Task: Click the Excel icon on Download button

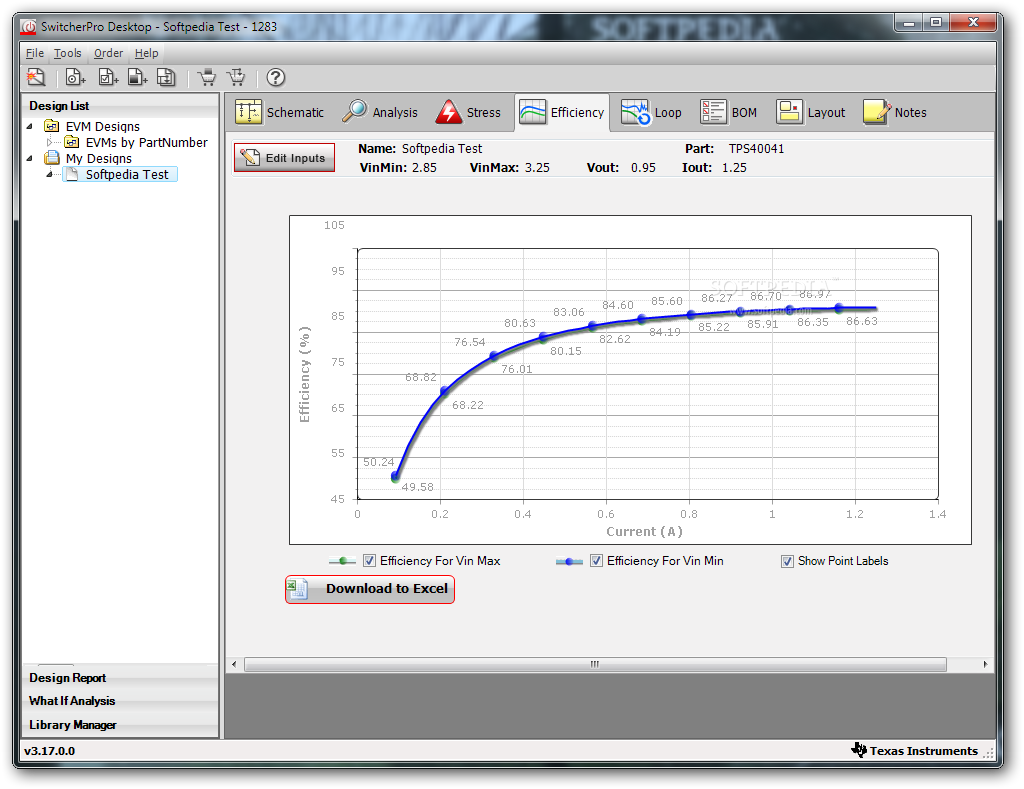Action: click(298, 588)
